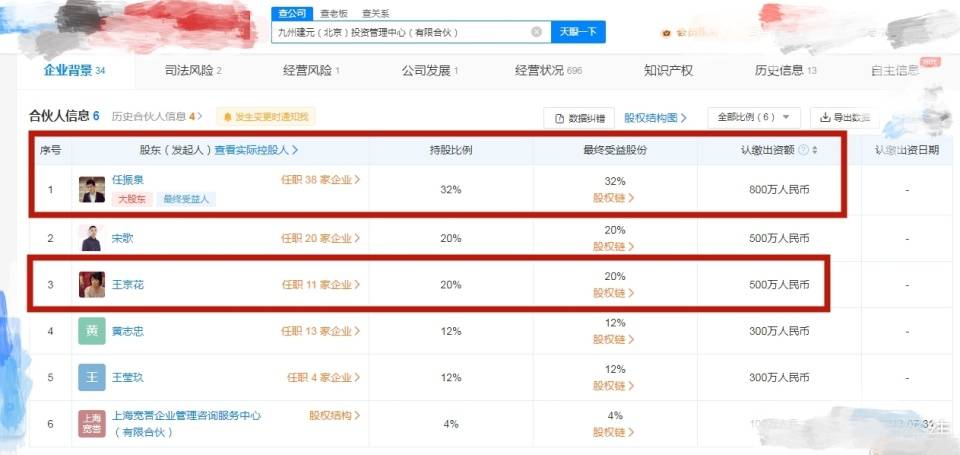This screenshot has width=960, height=455.
Task: Switch to the 司法风险 tab
Action: [192, 71]
